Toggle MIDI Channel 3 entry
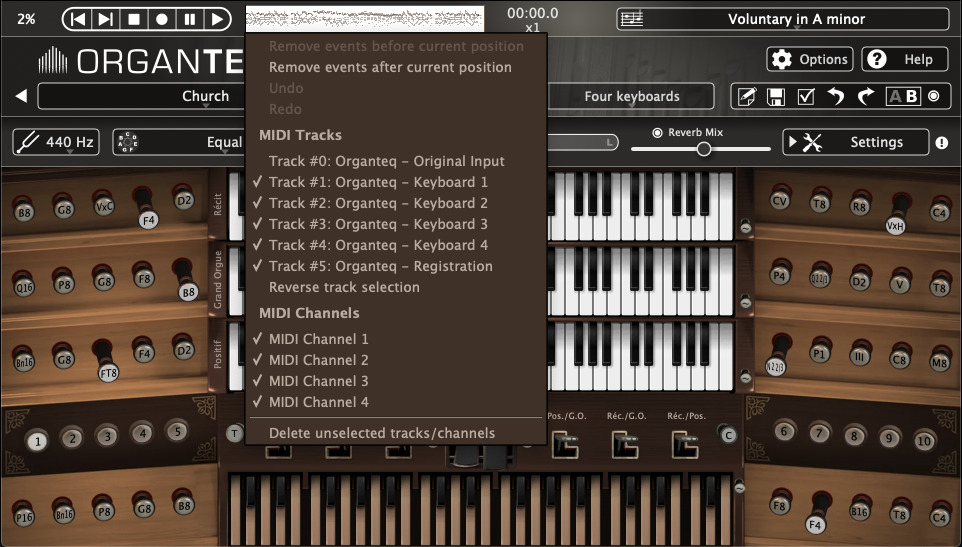 pos(318,381)
